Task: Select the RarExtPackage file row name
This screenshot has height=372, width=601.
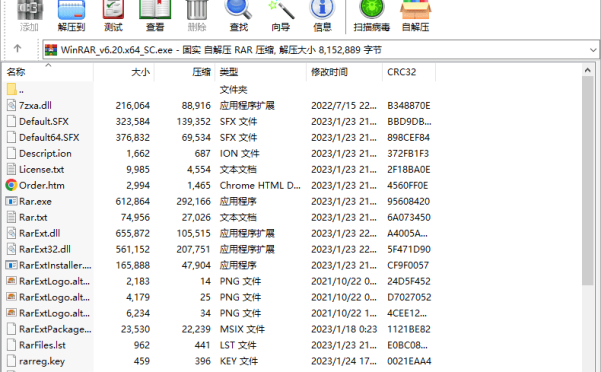Action: [55, 329]
